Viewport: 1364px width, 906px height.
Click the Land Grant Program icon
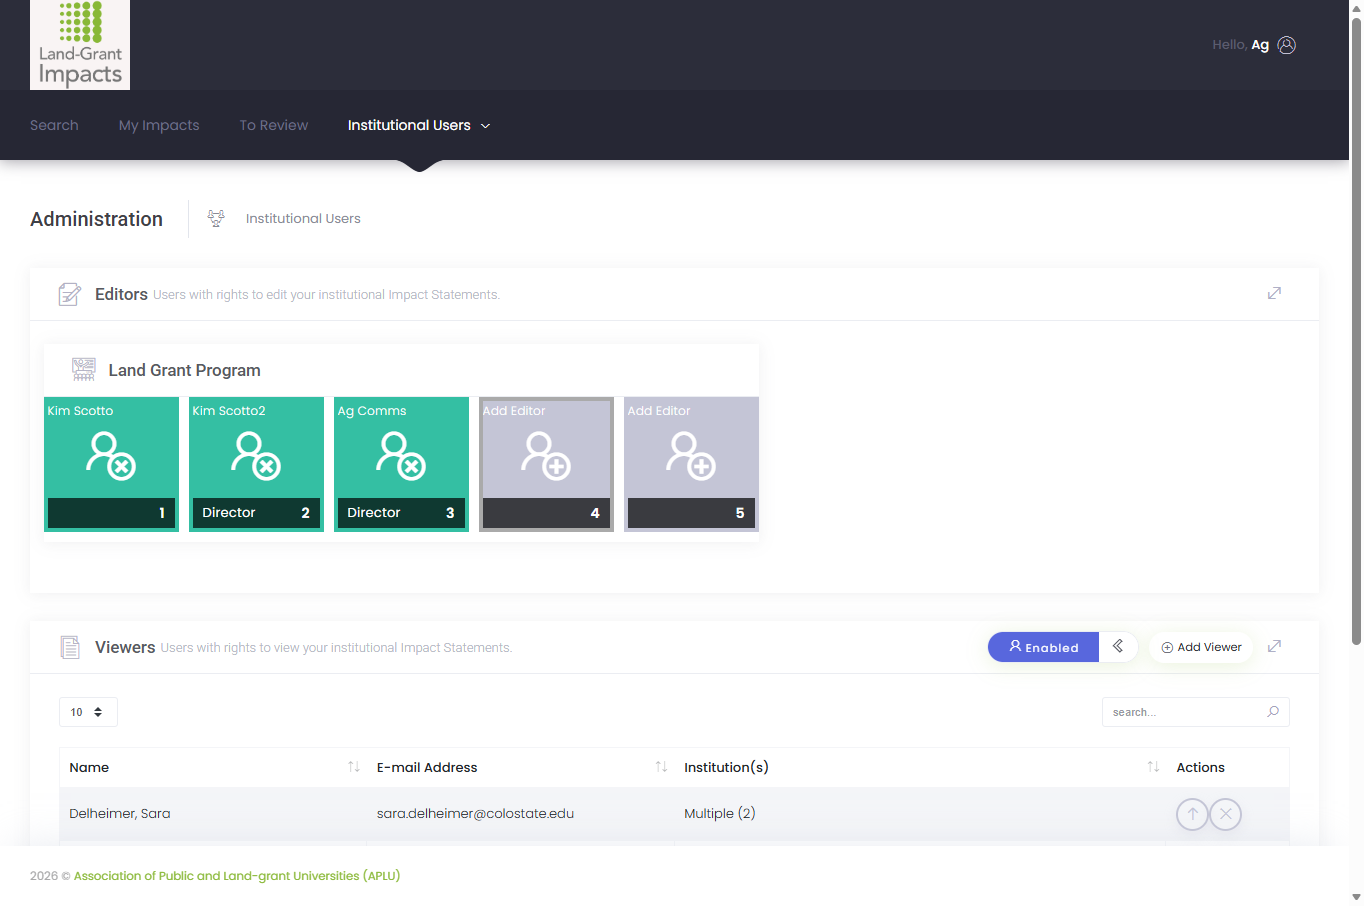click(x=84, y=369)
